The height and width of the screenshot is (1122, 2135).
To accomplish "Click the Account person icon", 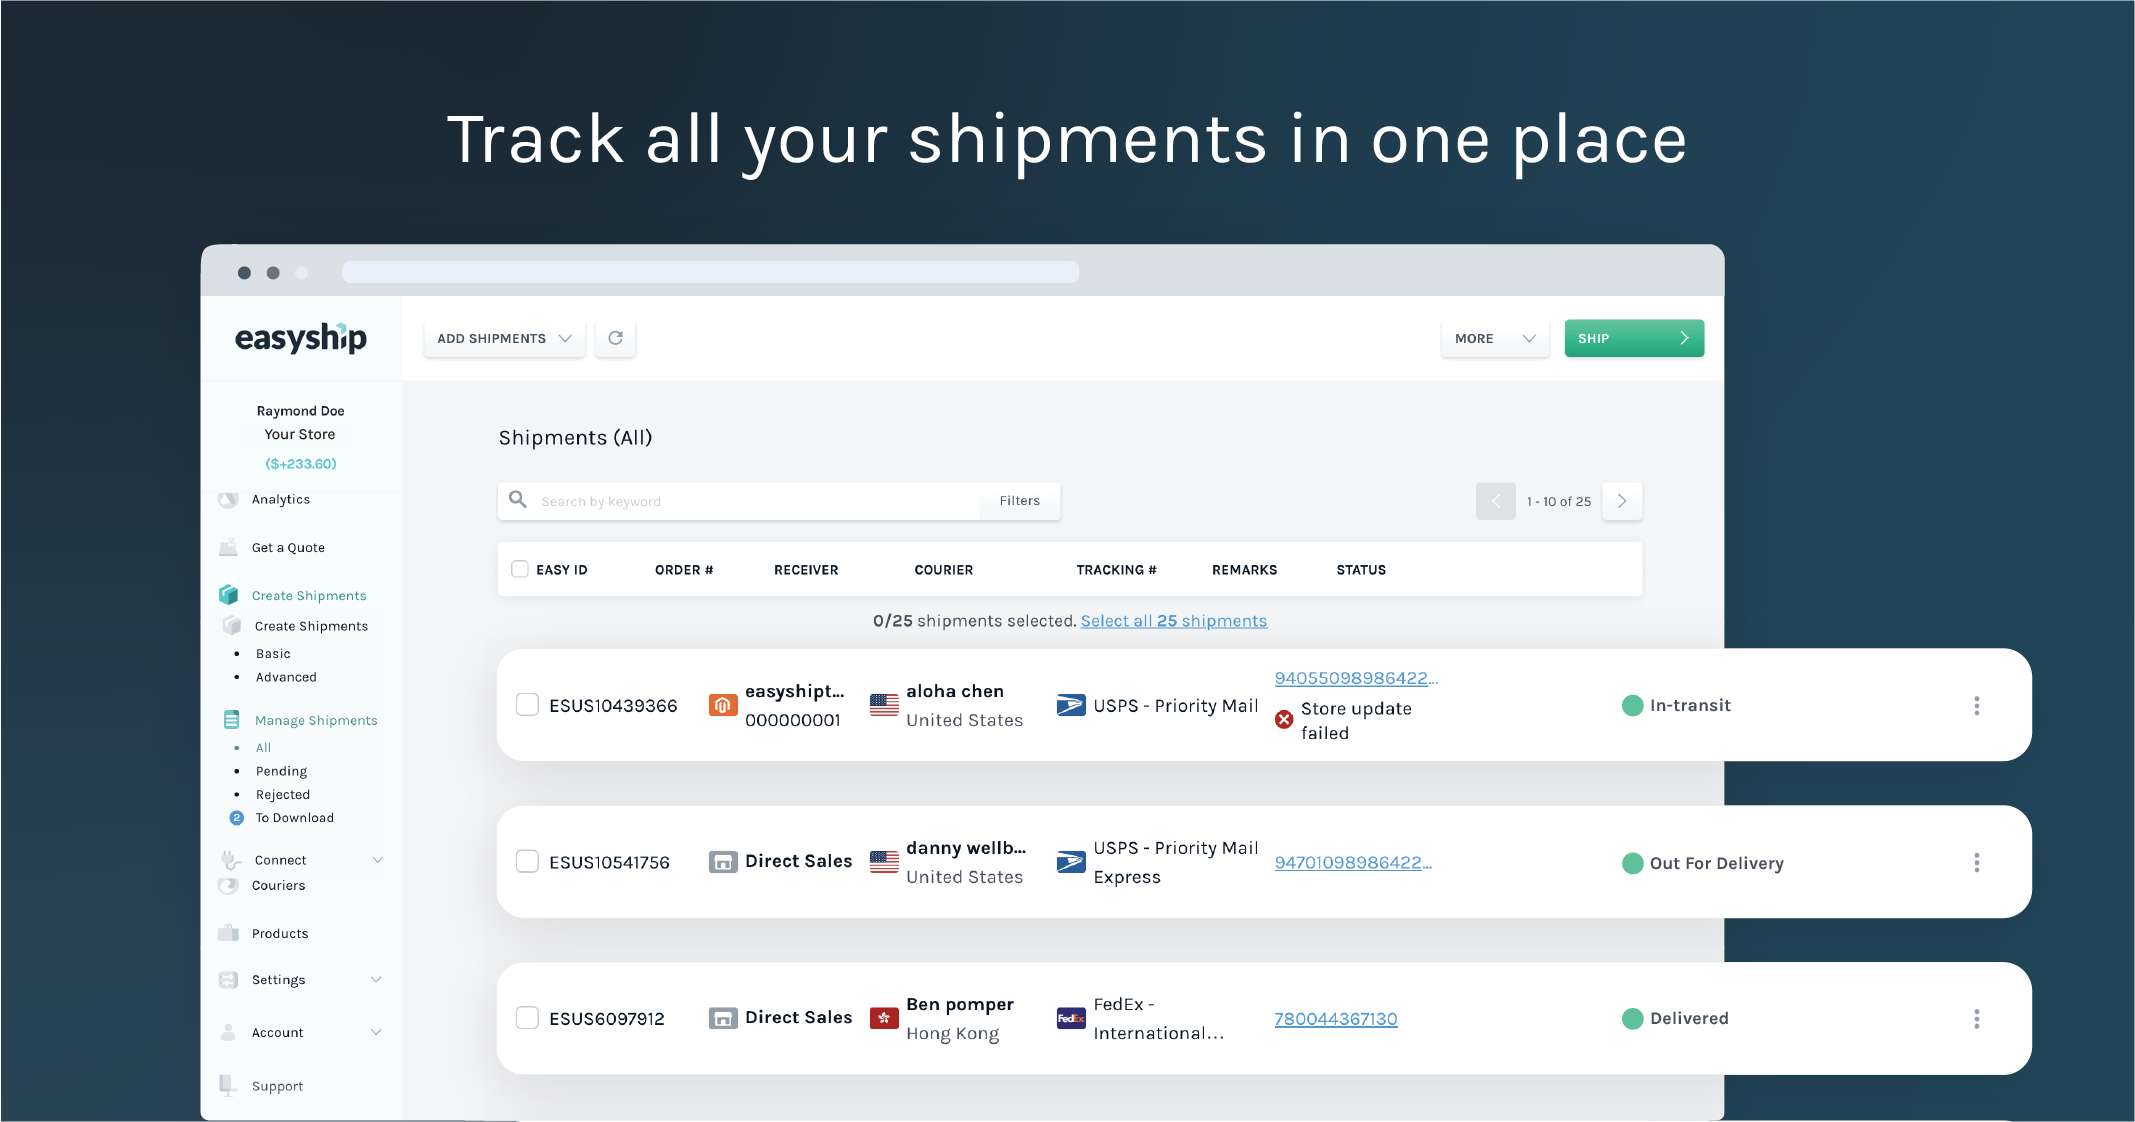I will point(228,1032).
